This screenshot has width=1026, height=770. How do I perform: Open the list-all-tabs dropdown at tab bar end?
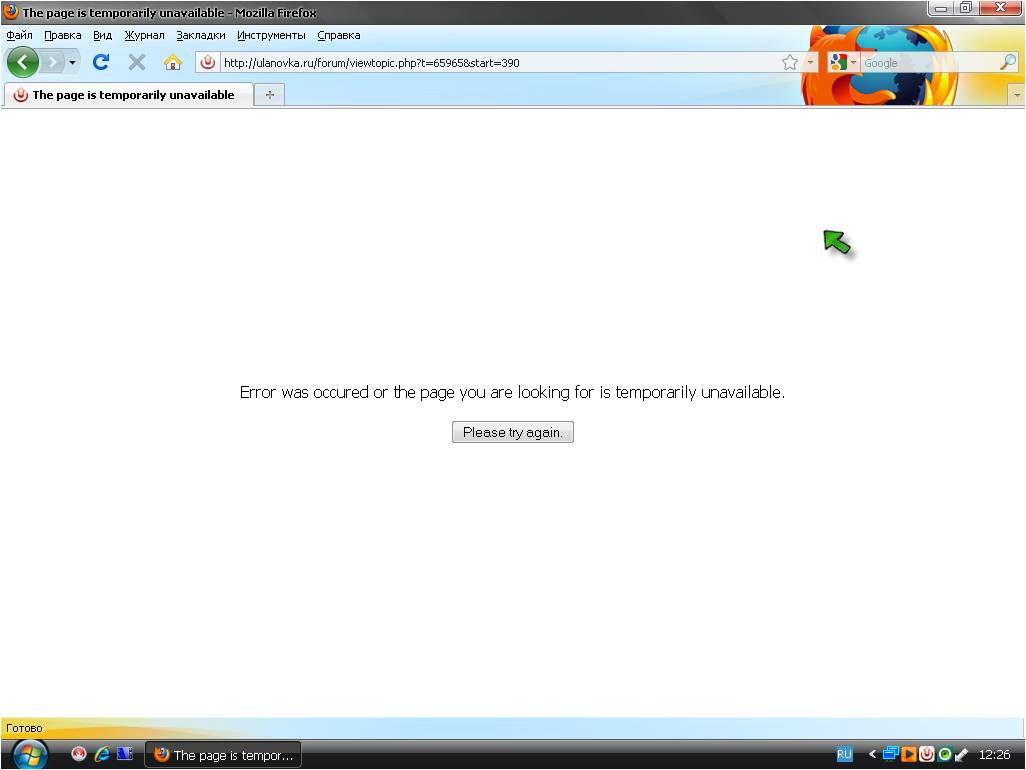click(x=1016, y=95)
